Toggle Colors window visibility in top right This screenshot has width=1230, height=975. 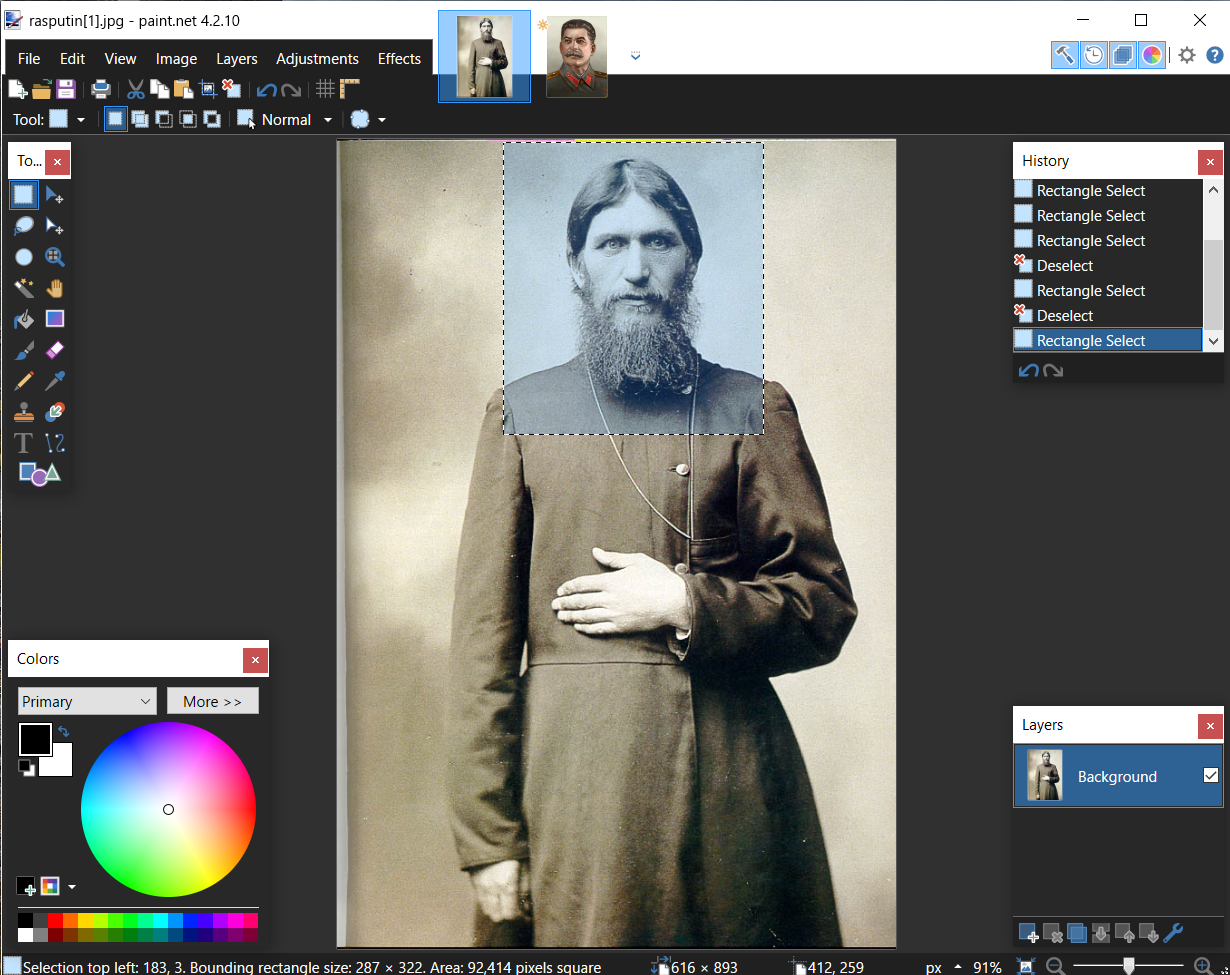(x=1152, y=55)
